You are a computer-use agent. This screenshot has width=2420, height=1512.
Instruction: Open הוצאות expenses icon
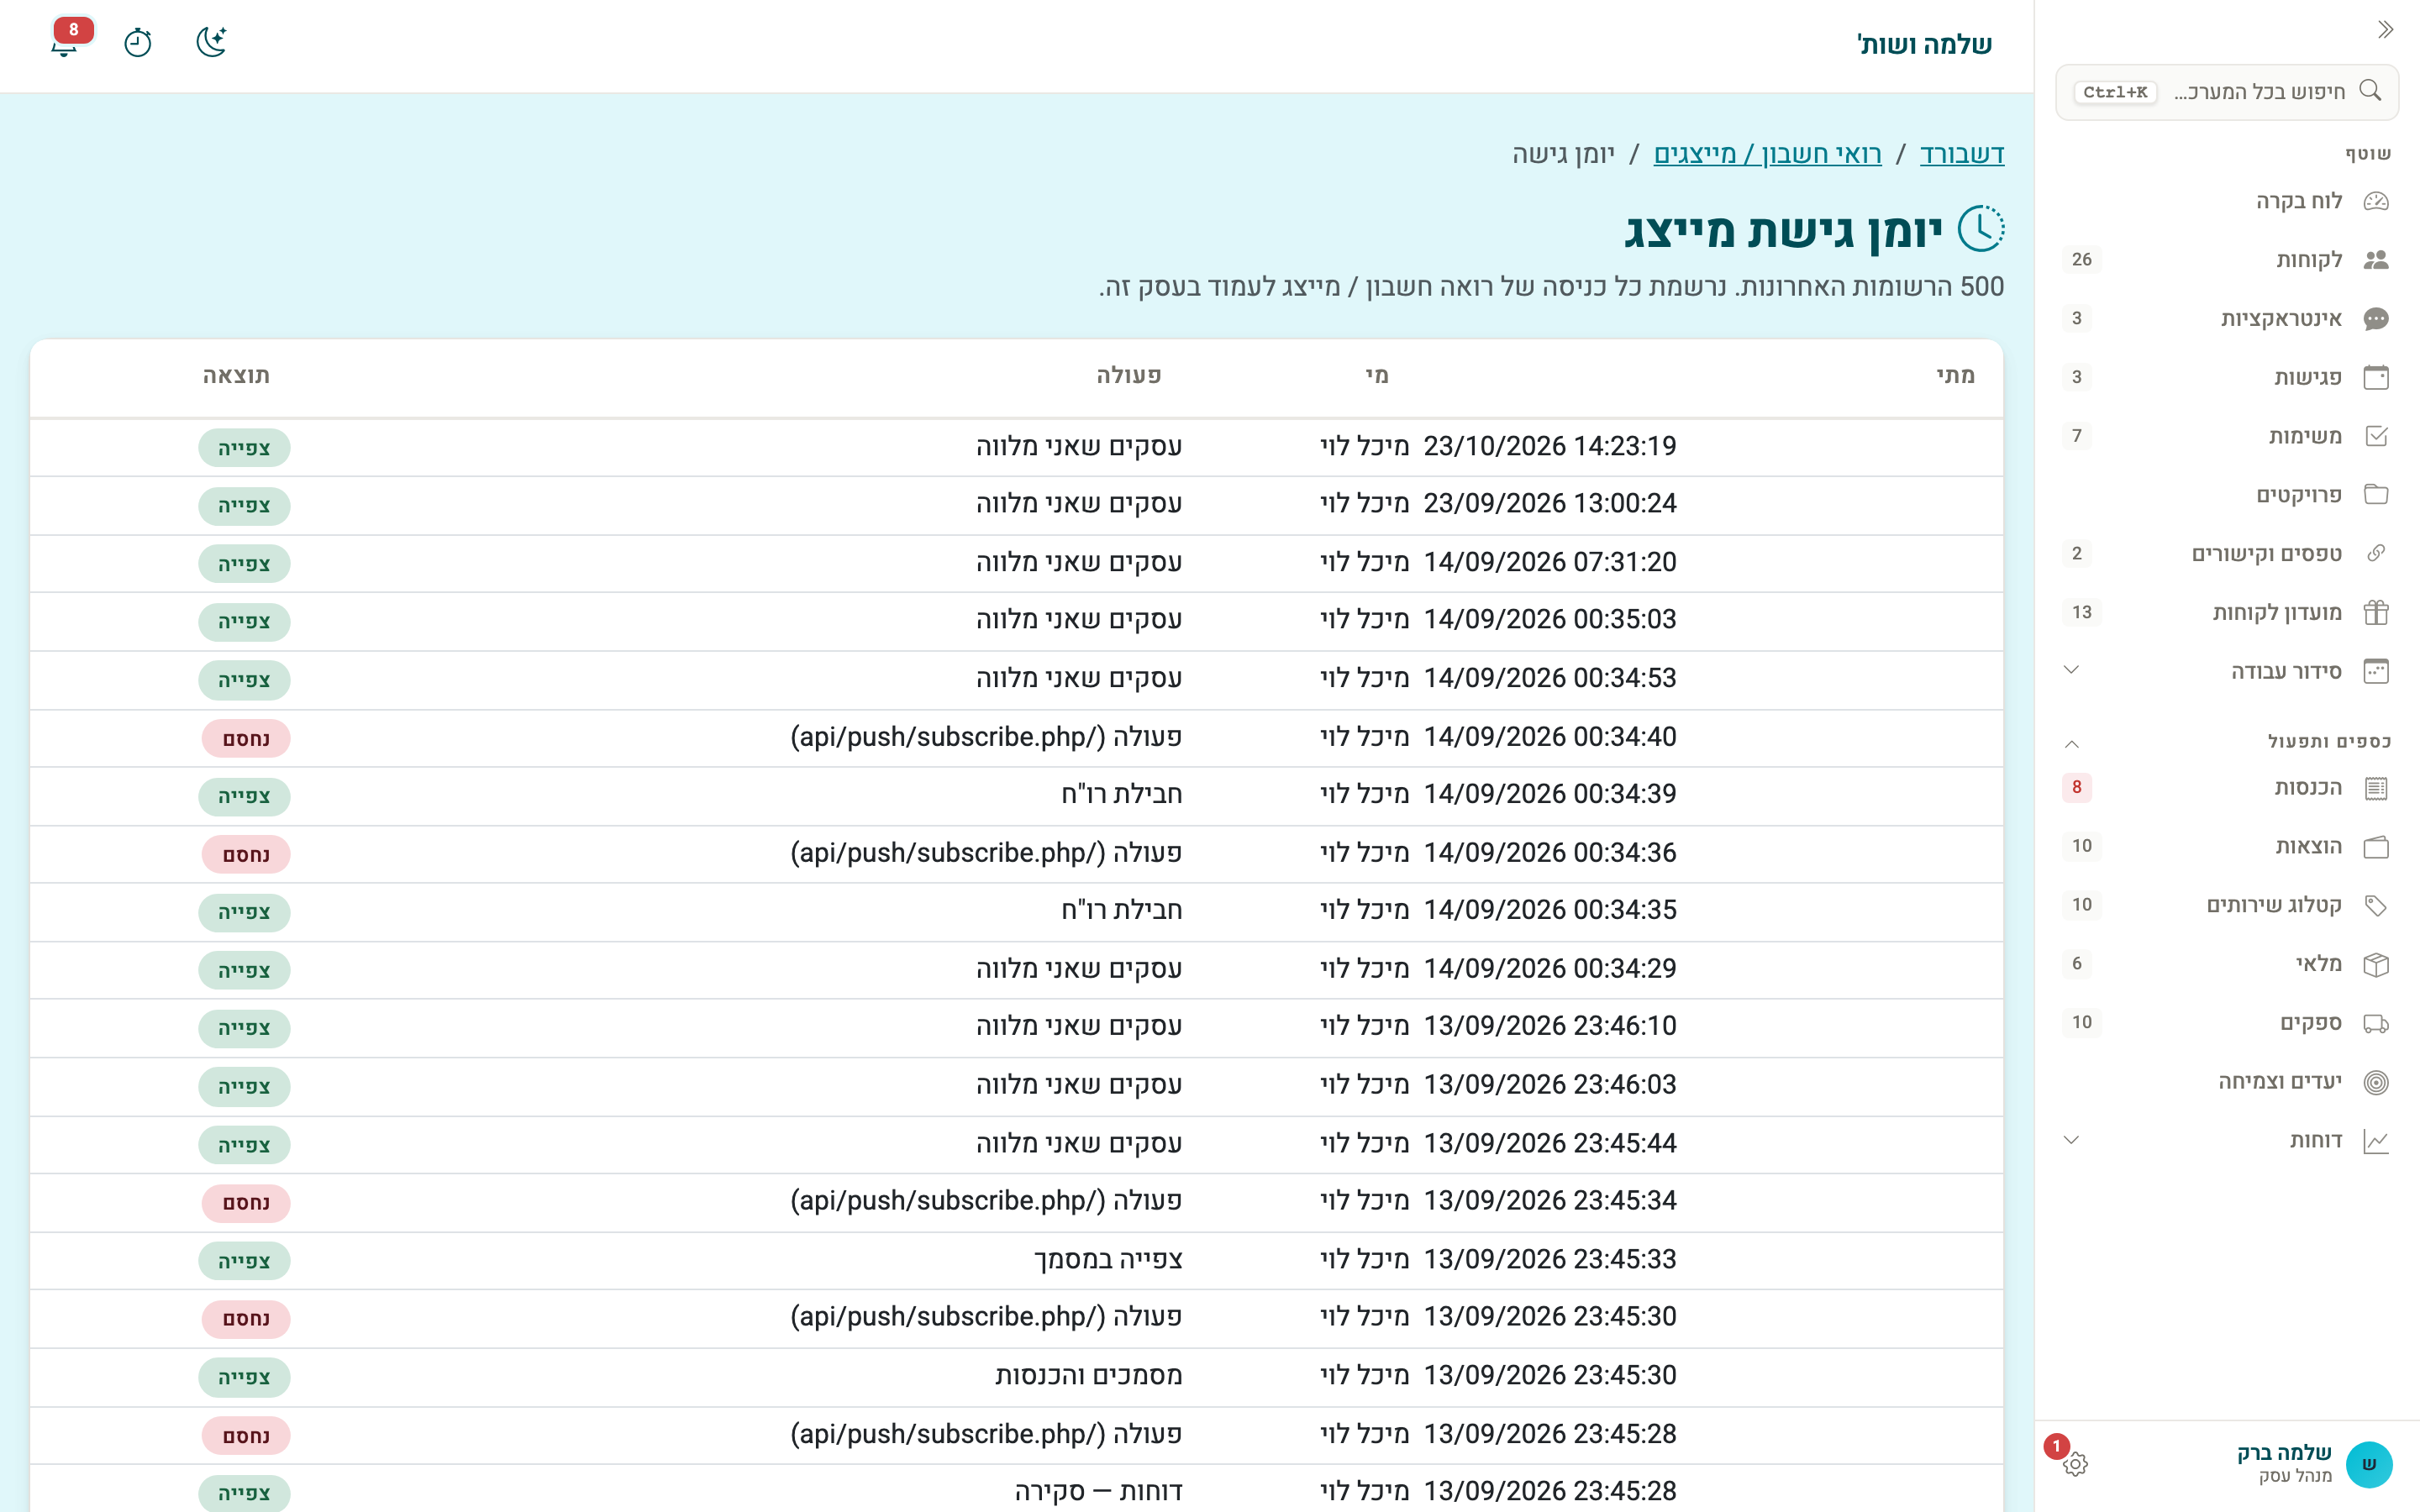[2376, 848]
